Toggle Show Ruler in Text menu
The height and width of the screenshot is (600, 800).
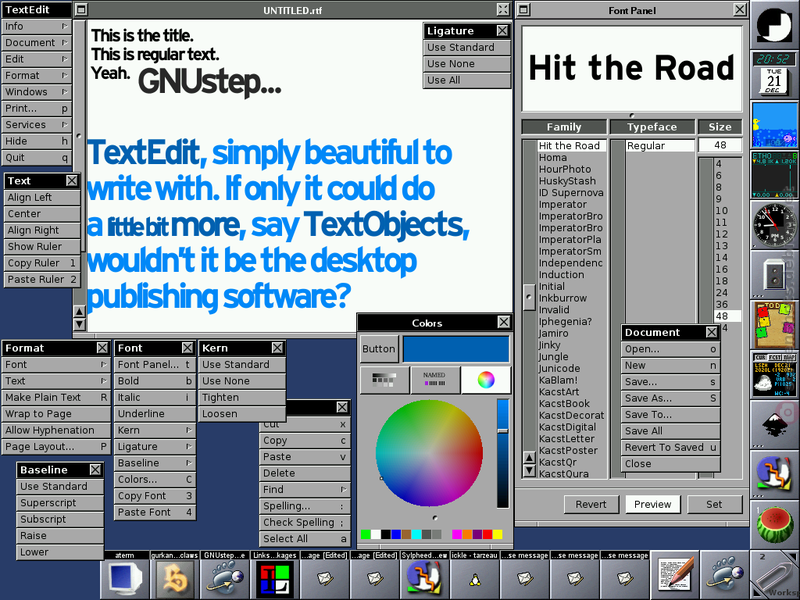point(42,246)
